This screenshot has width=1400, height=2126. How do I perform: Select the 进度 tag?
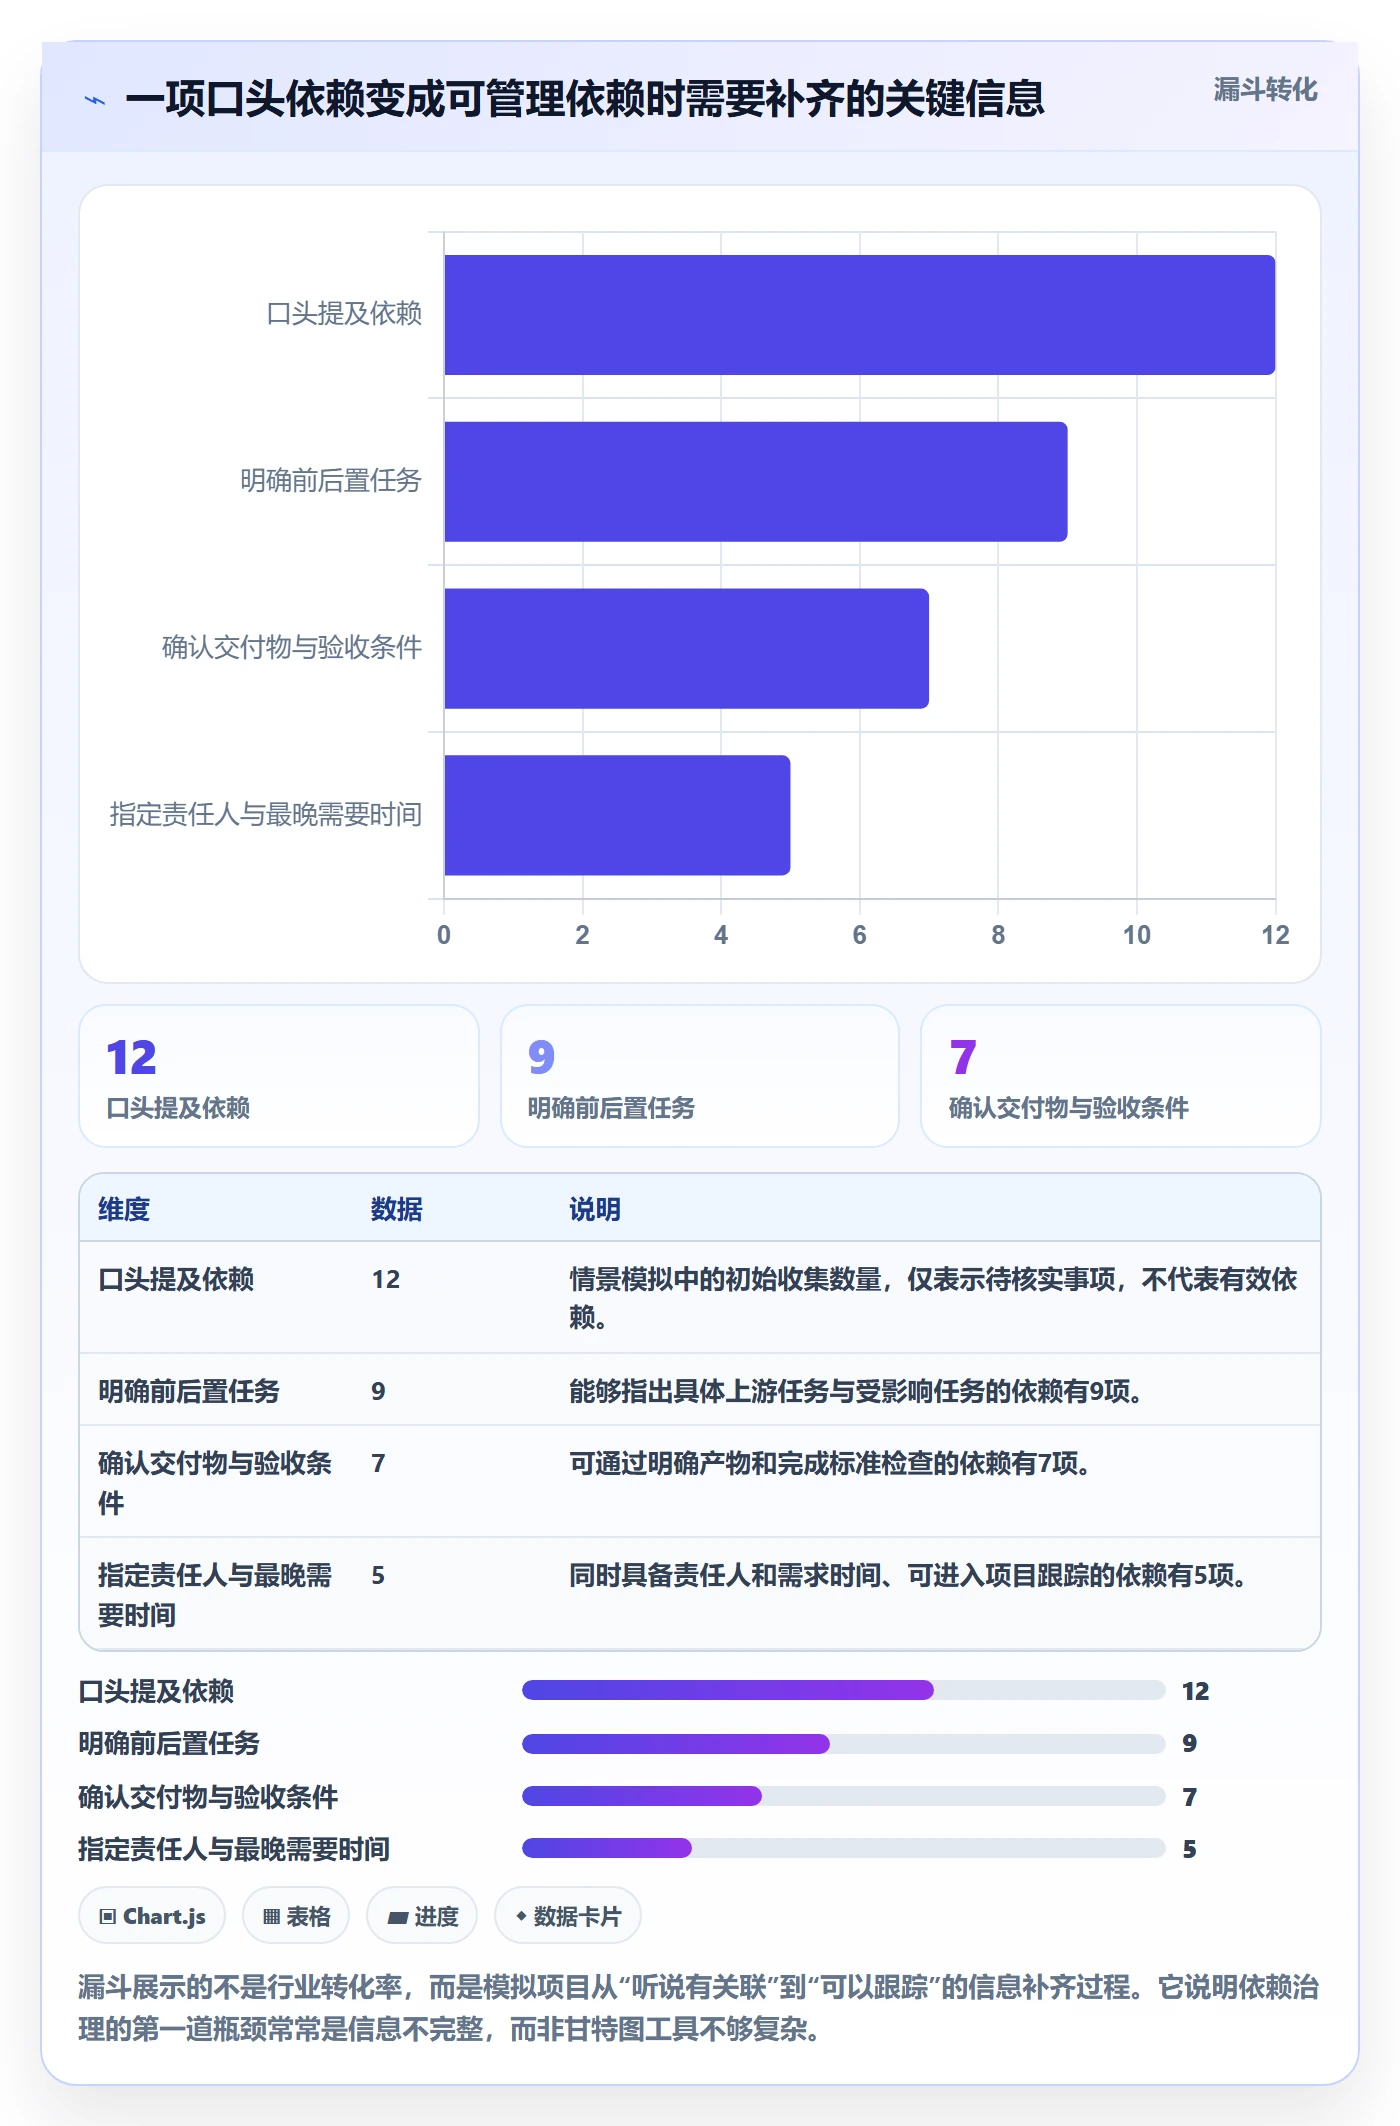pos(422,1916)
